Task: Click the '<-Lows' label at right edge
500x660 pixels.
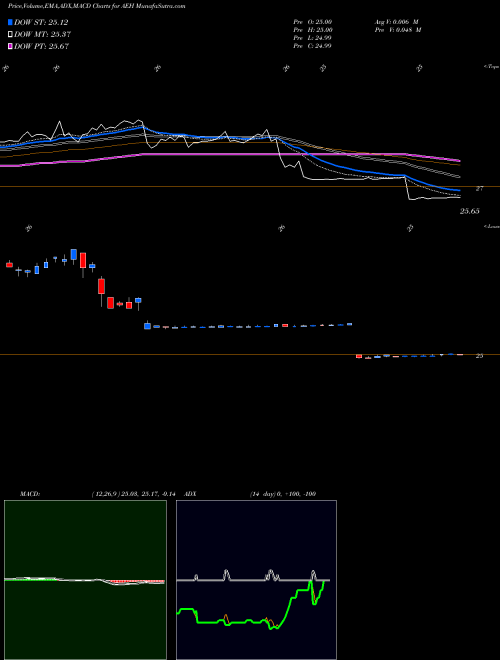Action: pos(492,226)
